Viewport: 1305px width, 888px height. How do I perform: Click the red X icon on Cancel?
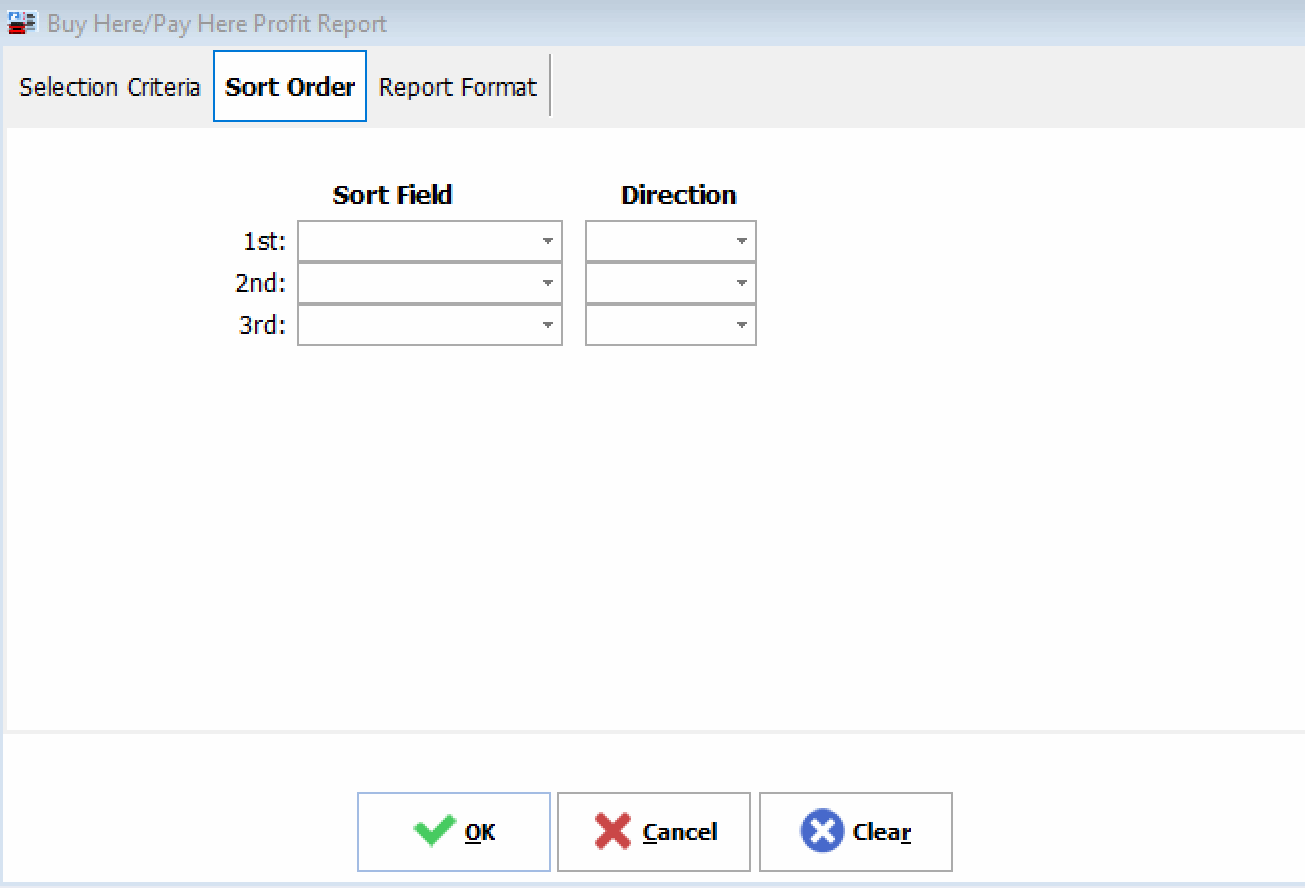click(x=611, y=830)
